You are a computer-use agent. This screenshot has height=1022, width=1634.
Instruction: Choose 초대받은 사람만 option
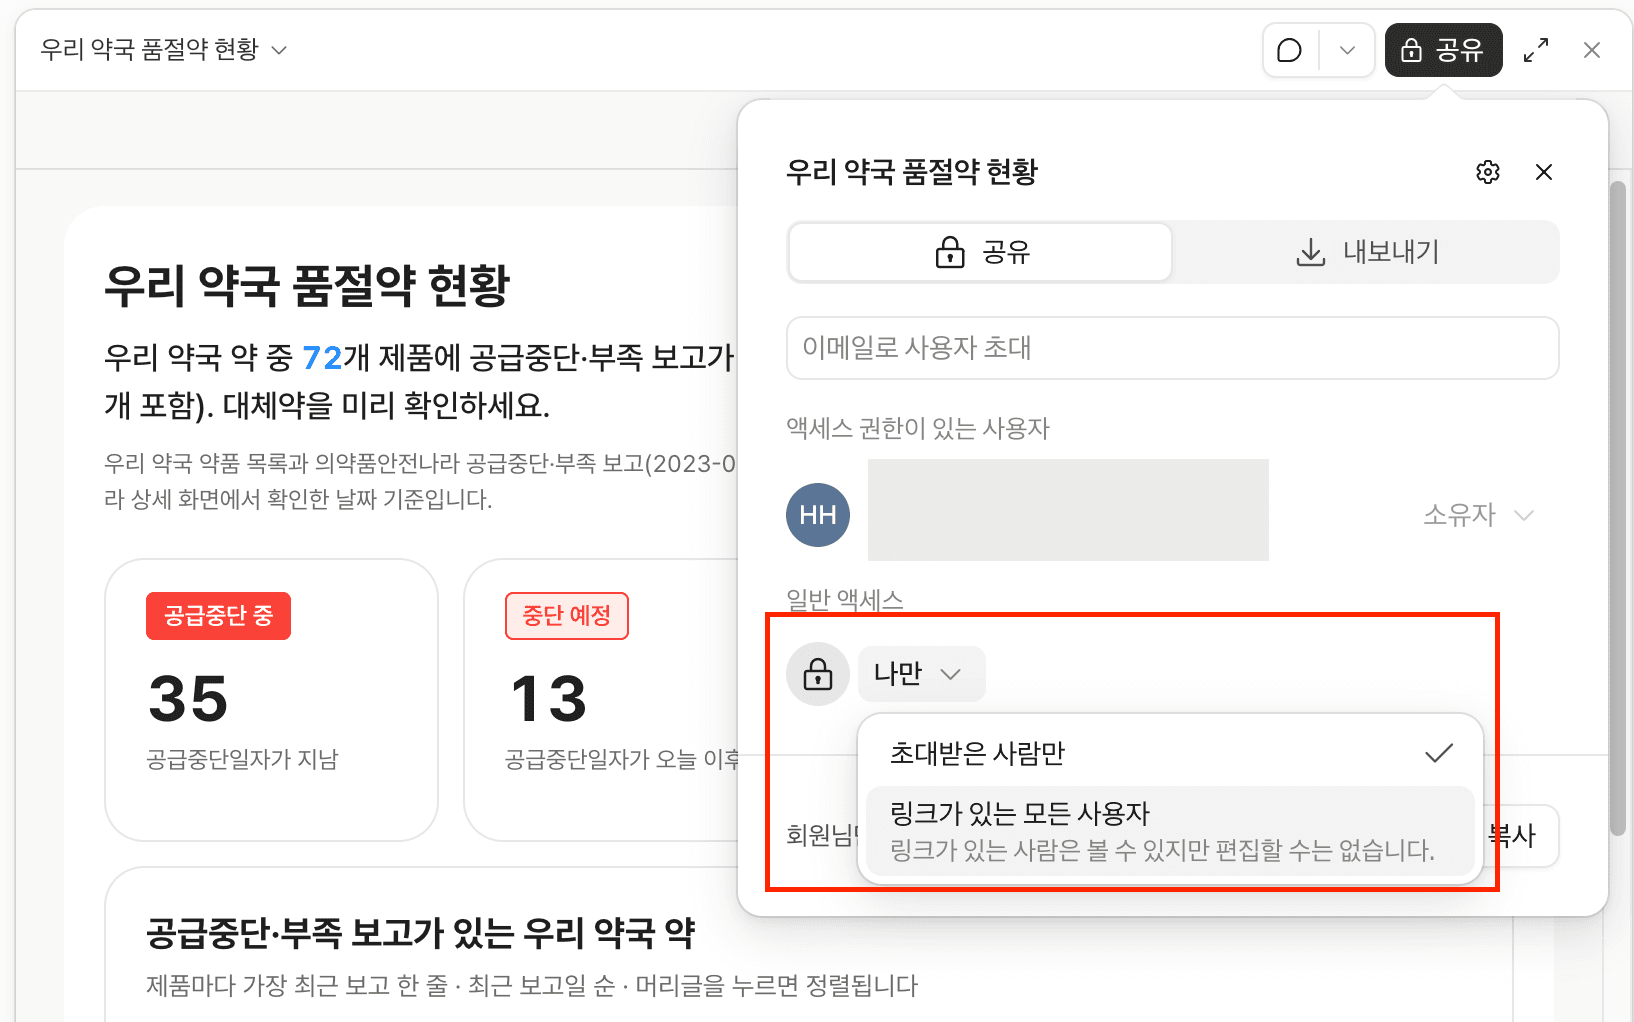[x=1170, y=753]
